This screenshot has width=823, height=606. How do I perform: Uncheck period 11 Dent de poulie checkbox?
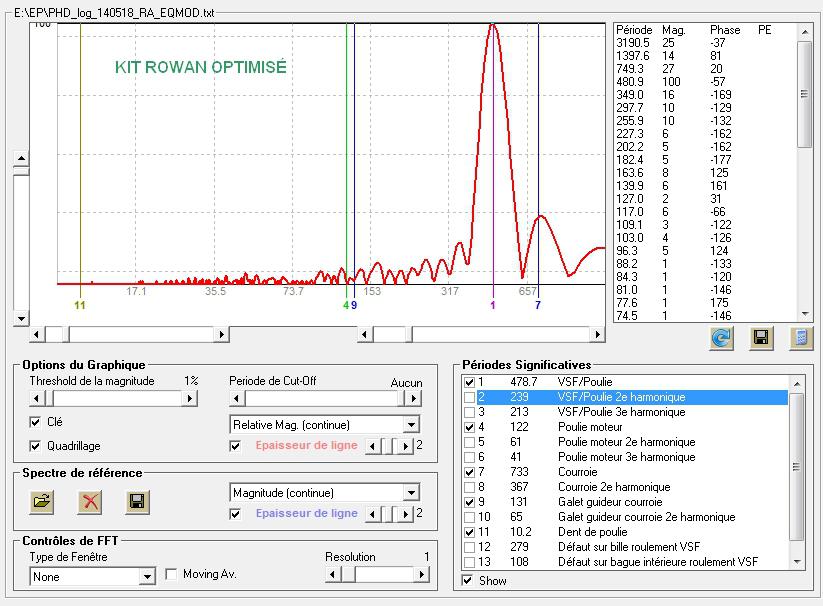470,532
